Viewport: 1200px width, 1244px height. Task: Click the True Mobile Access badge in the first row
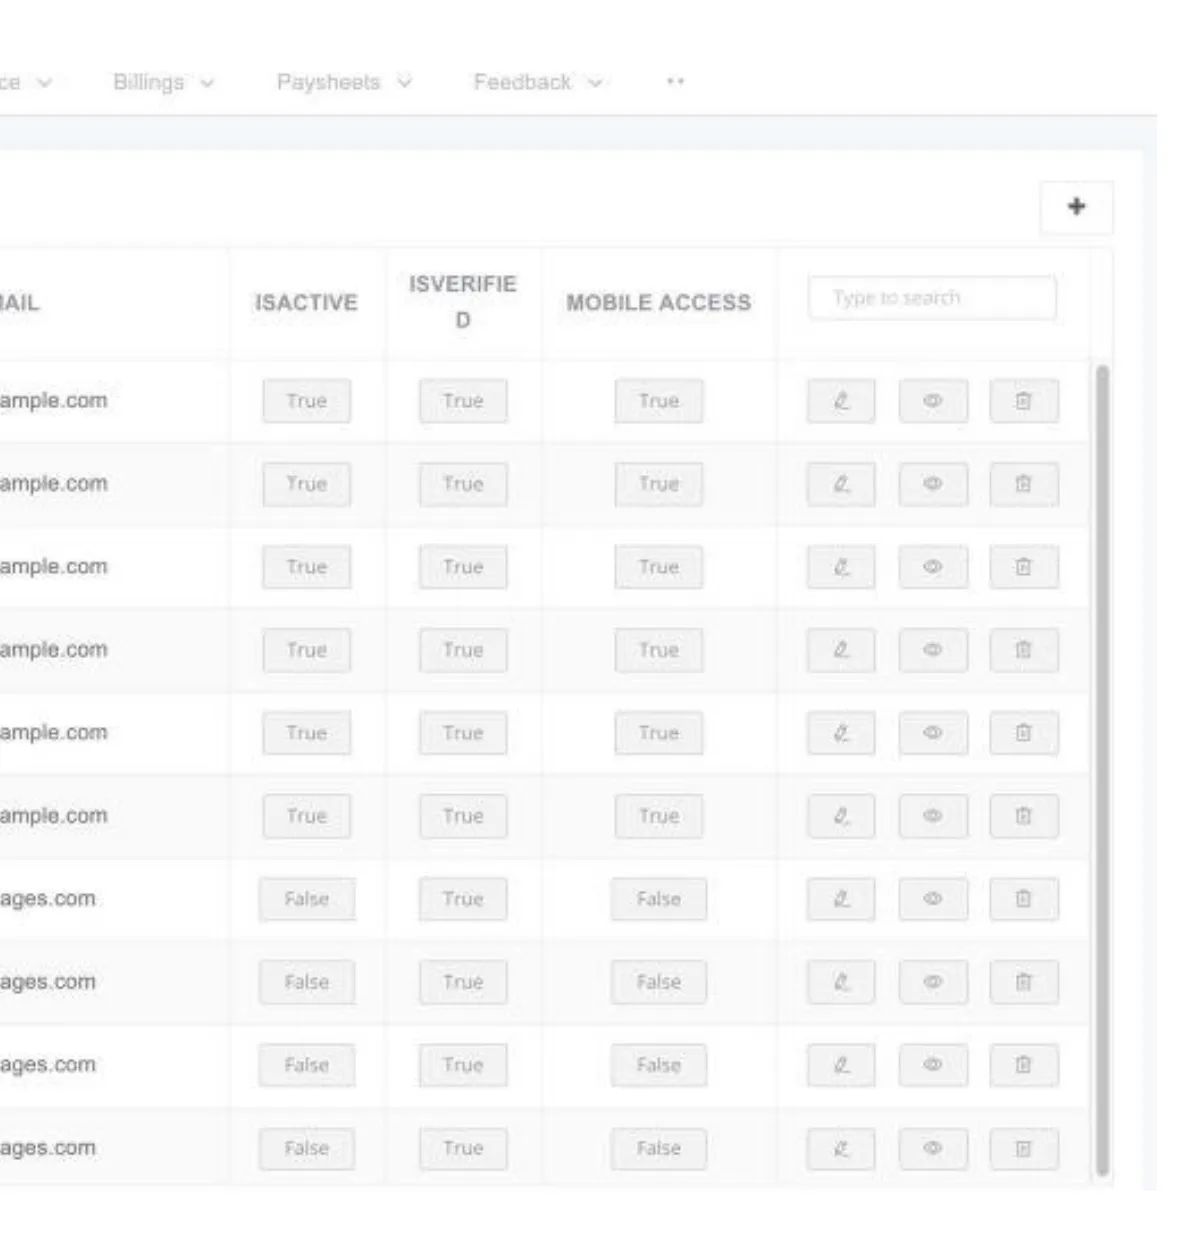[x=658, y=401]
